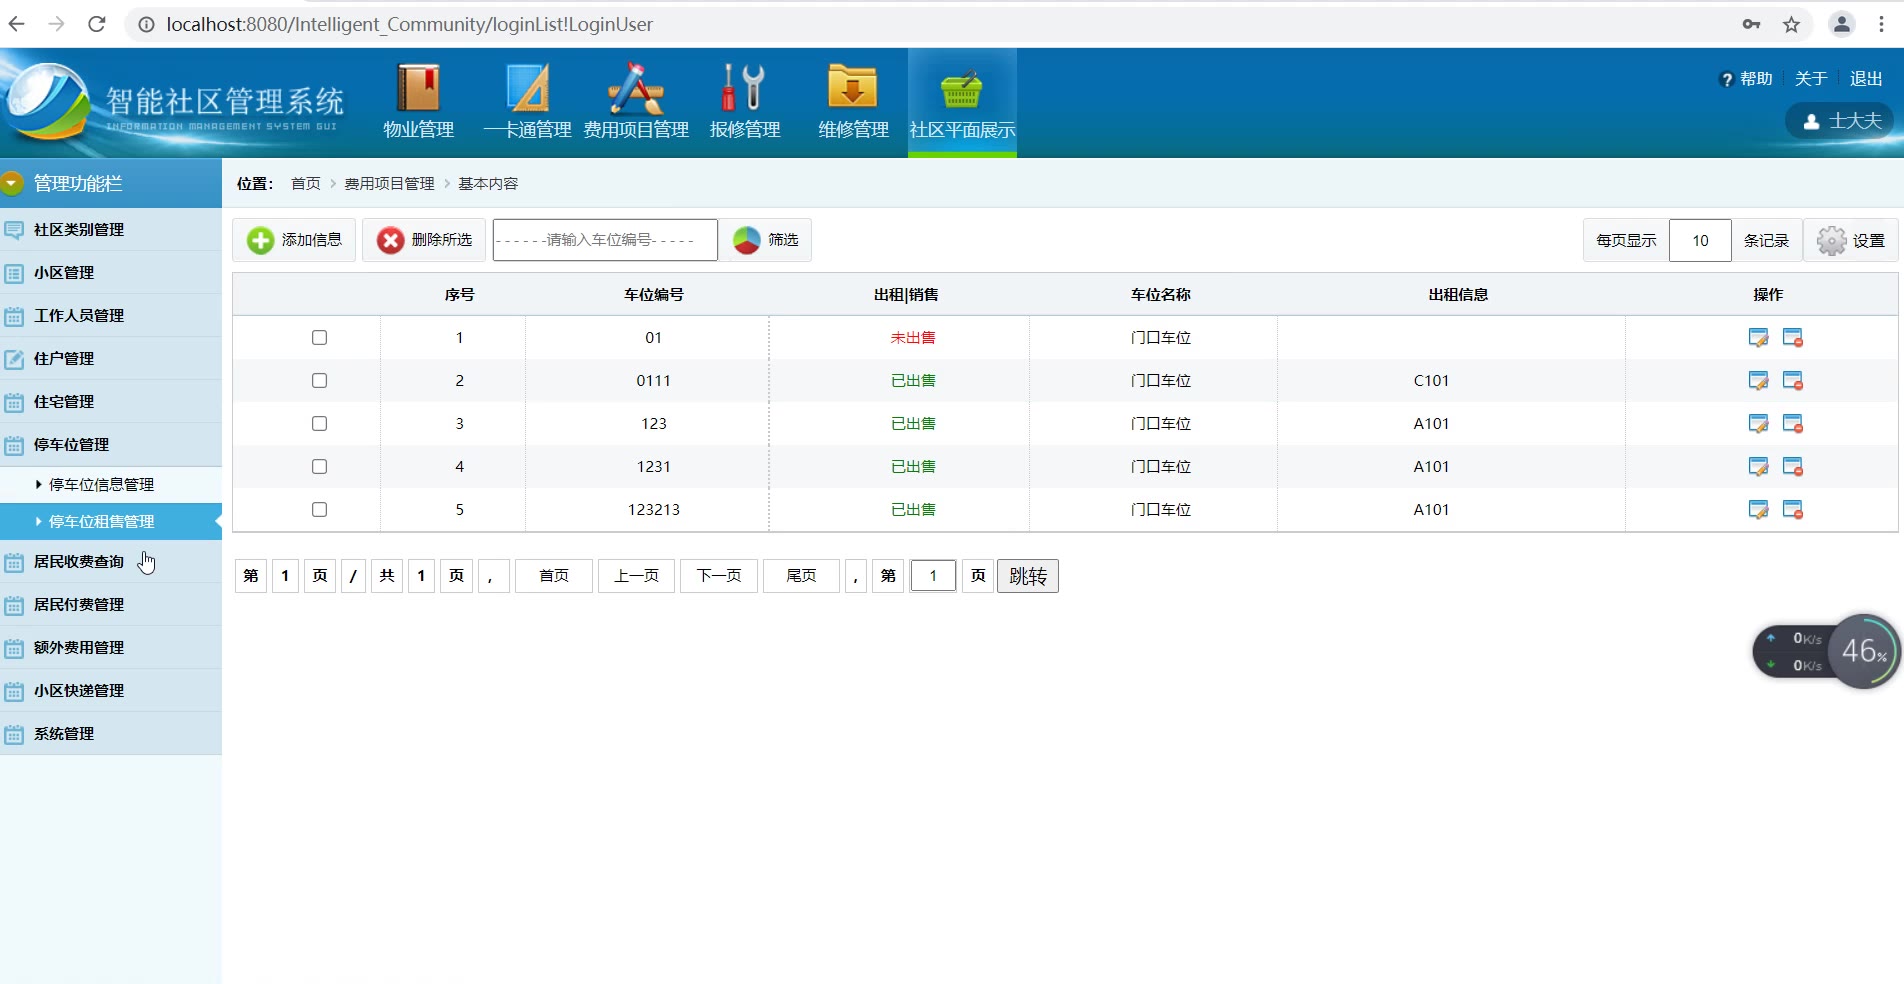Click the 筛选 filter button

(766, 241)
